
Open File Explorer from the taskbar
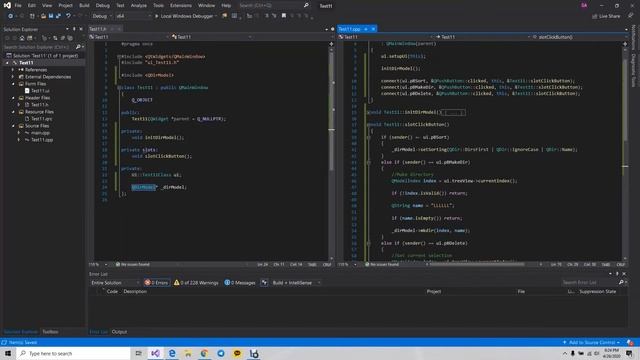point(188,353)
